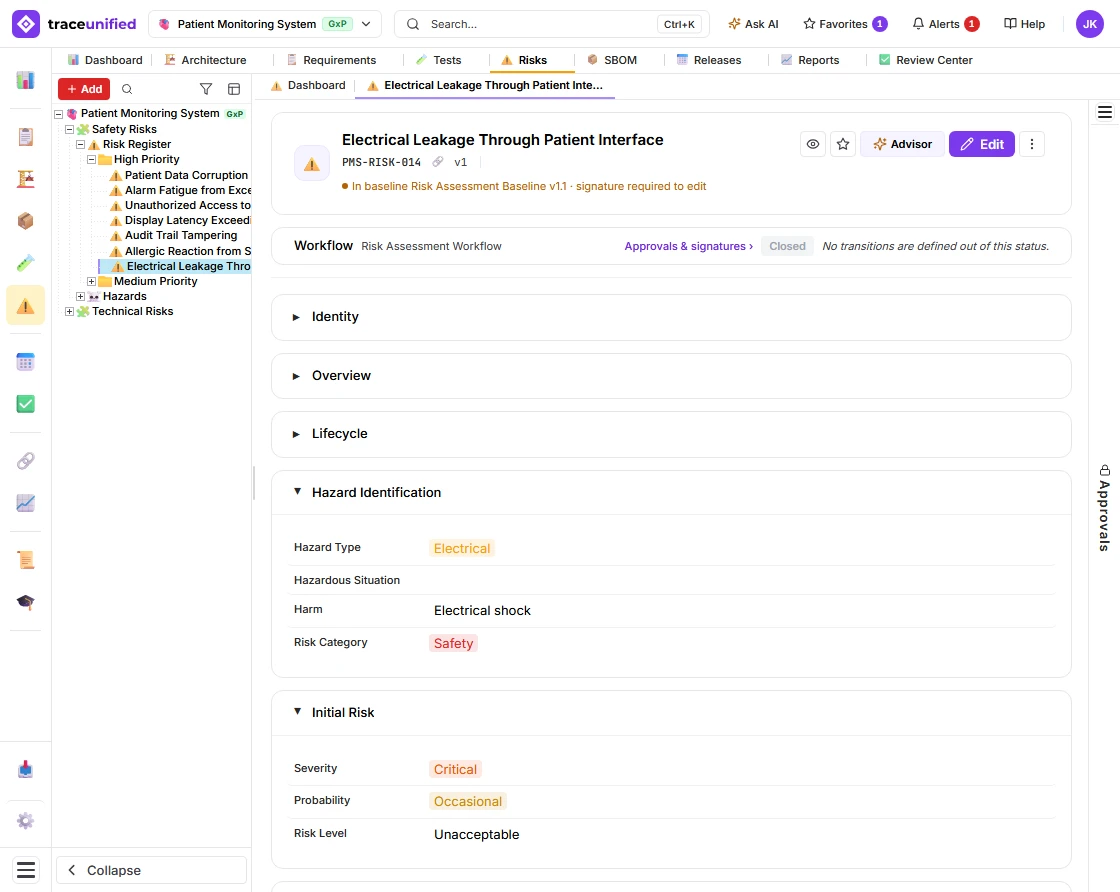Viewport: 1120px width, 892px height.
Task: Open the settings gear sidebar icon
Action: tap(26, 821)
